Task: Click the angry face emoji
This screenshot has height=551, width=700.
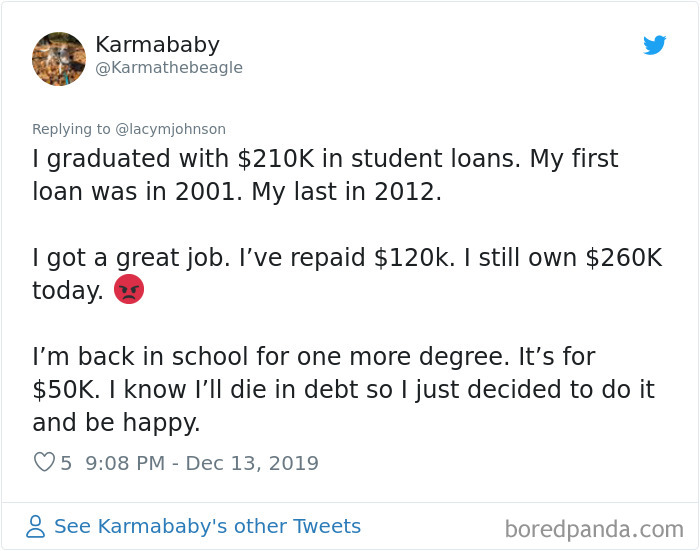Action: (129, 289)
